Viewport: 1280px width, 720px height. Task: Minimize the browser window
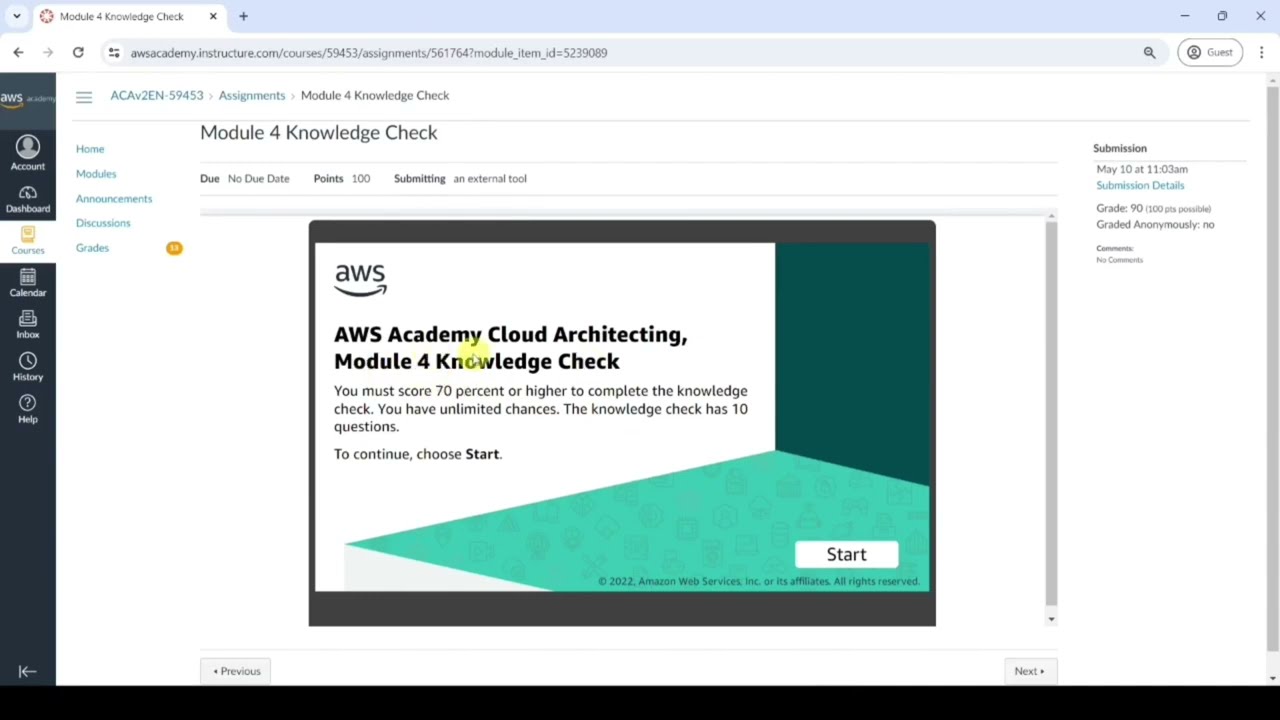[x=1185, y=16]
